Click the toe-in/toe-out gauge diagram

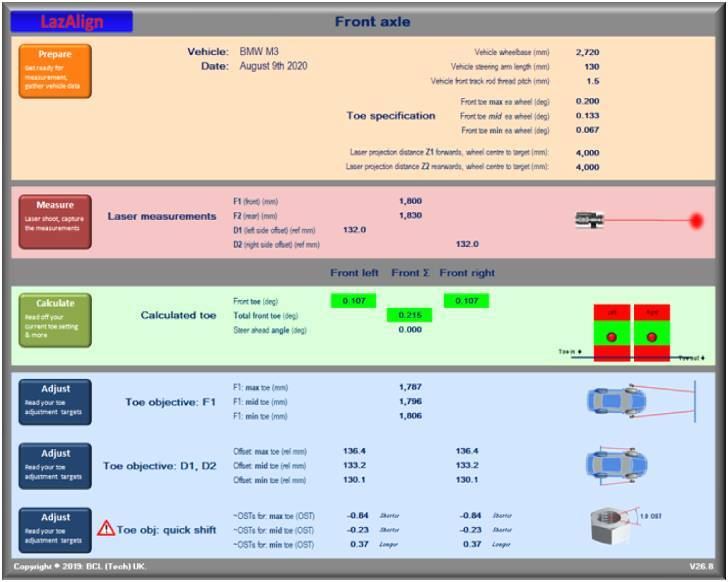[632, 332]
